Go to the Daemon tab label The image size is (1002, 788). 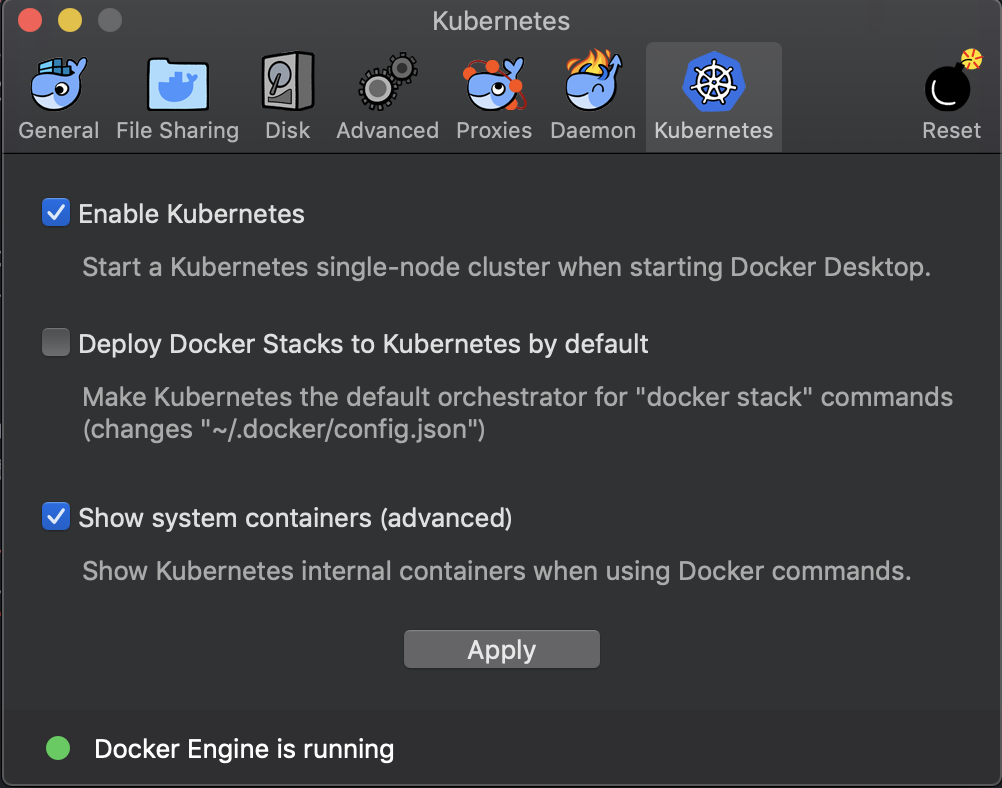(593, 131)
